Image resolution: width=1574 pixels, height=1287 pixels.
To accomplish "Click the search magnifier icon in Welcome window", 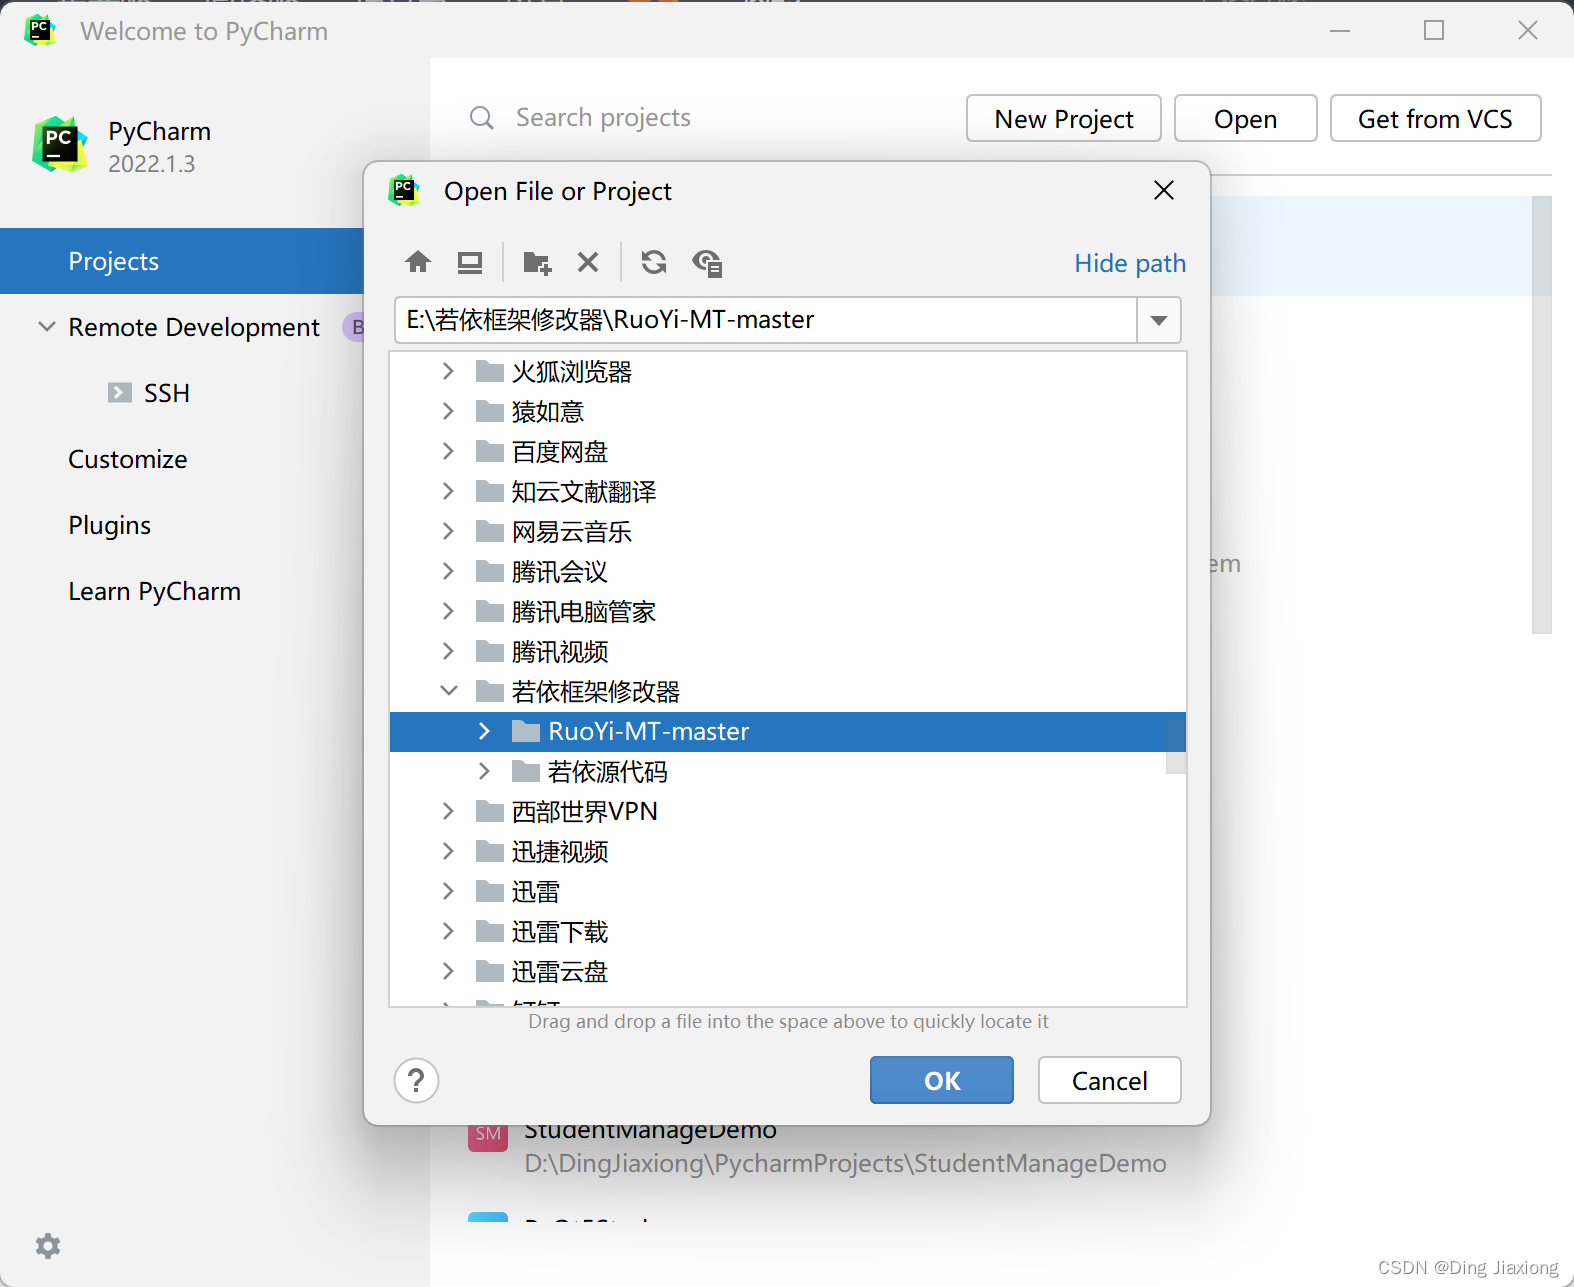I will [x=481, y=118].
